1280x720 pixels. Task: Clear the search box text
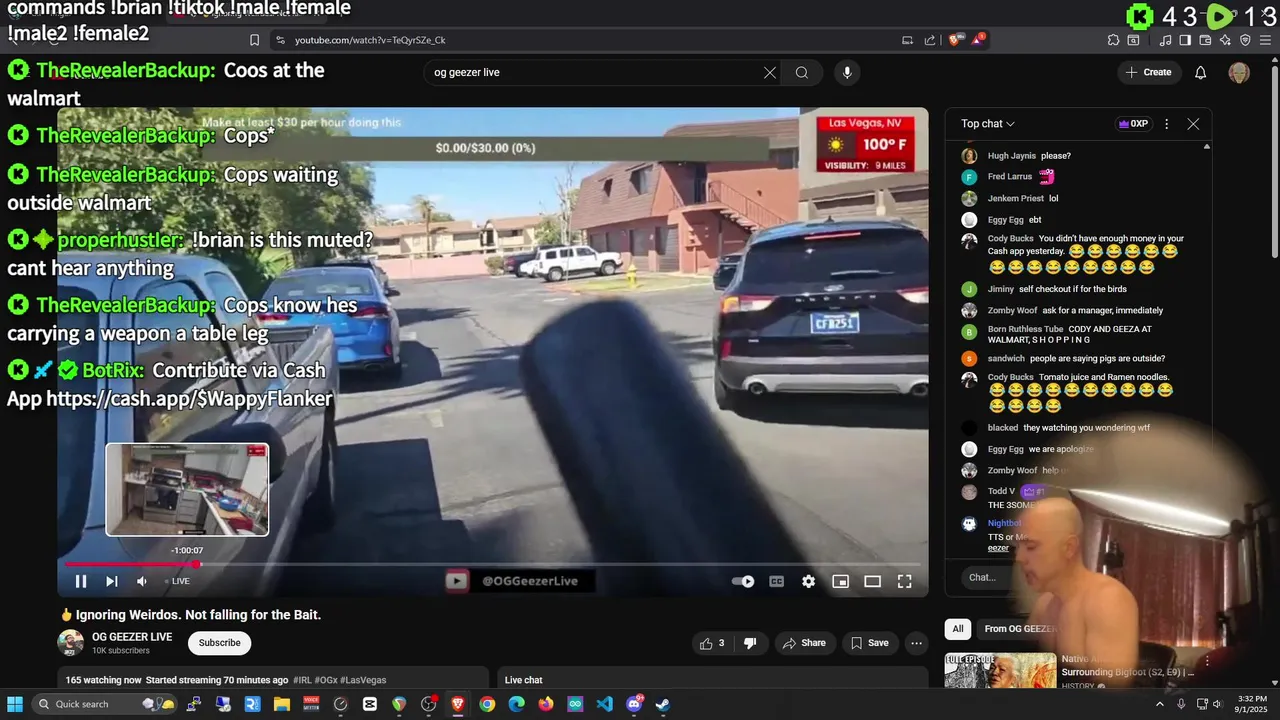770,72
